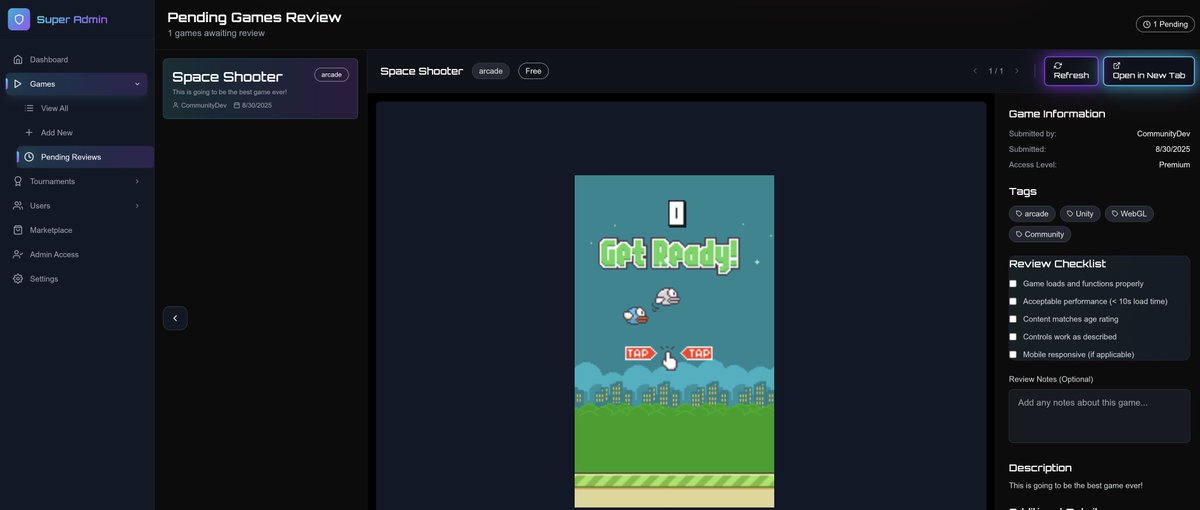Click the Refresh button

pos(1071,71)
